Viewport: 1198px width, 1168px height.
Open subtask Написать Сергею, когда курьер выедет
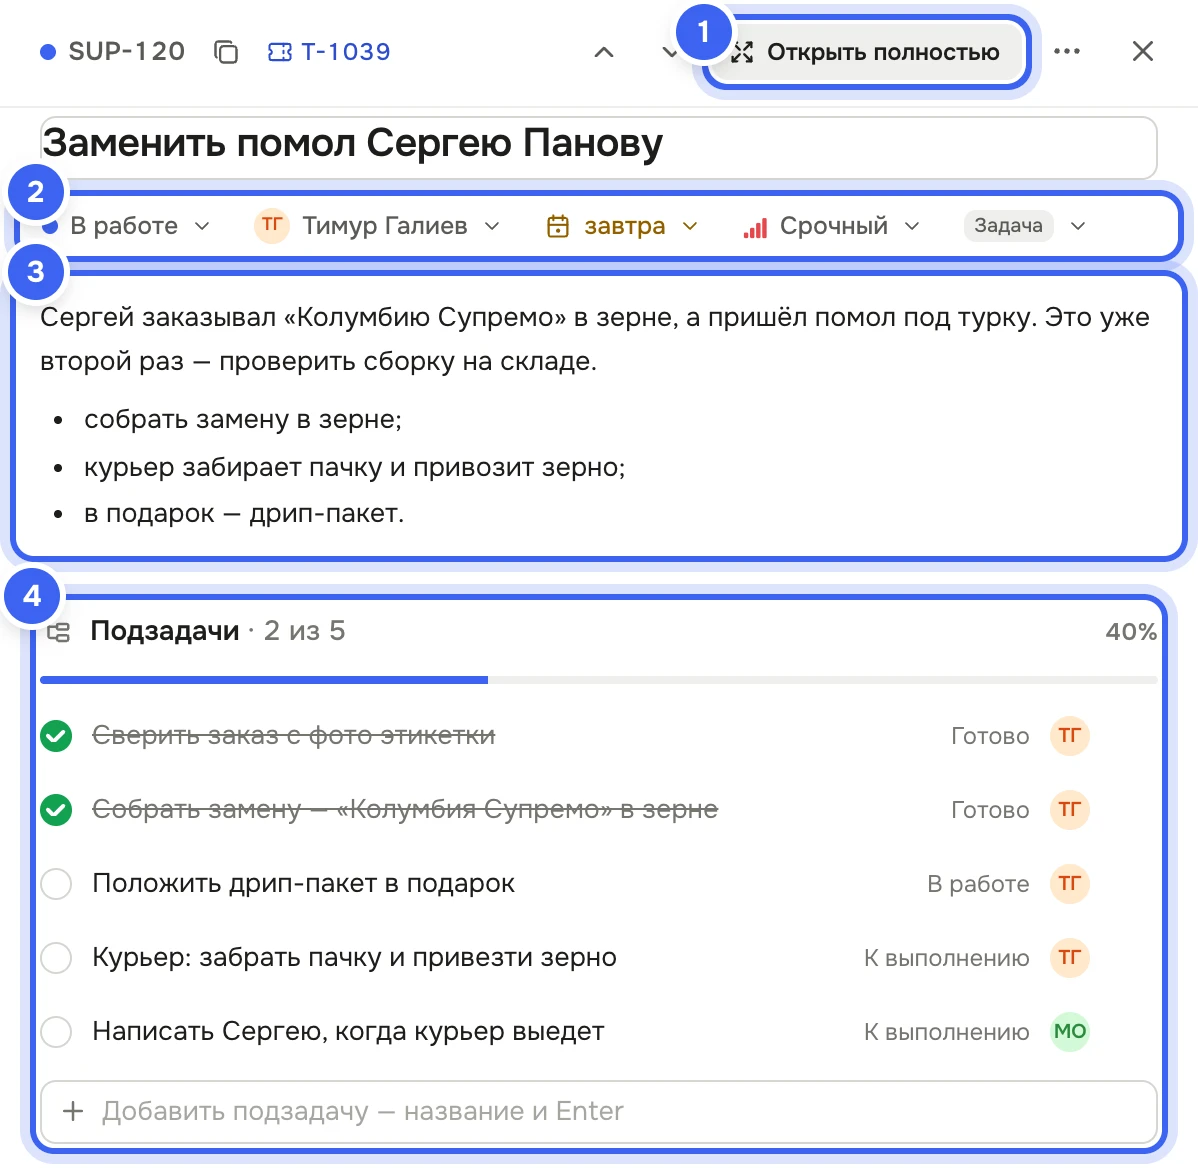point(348,1031)
